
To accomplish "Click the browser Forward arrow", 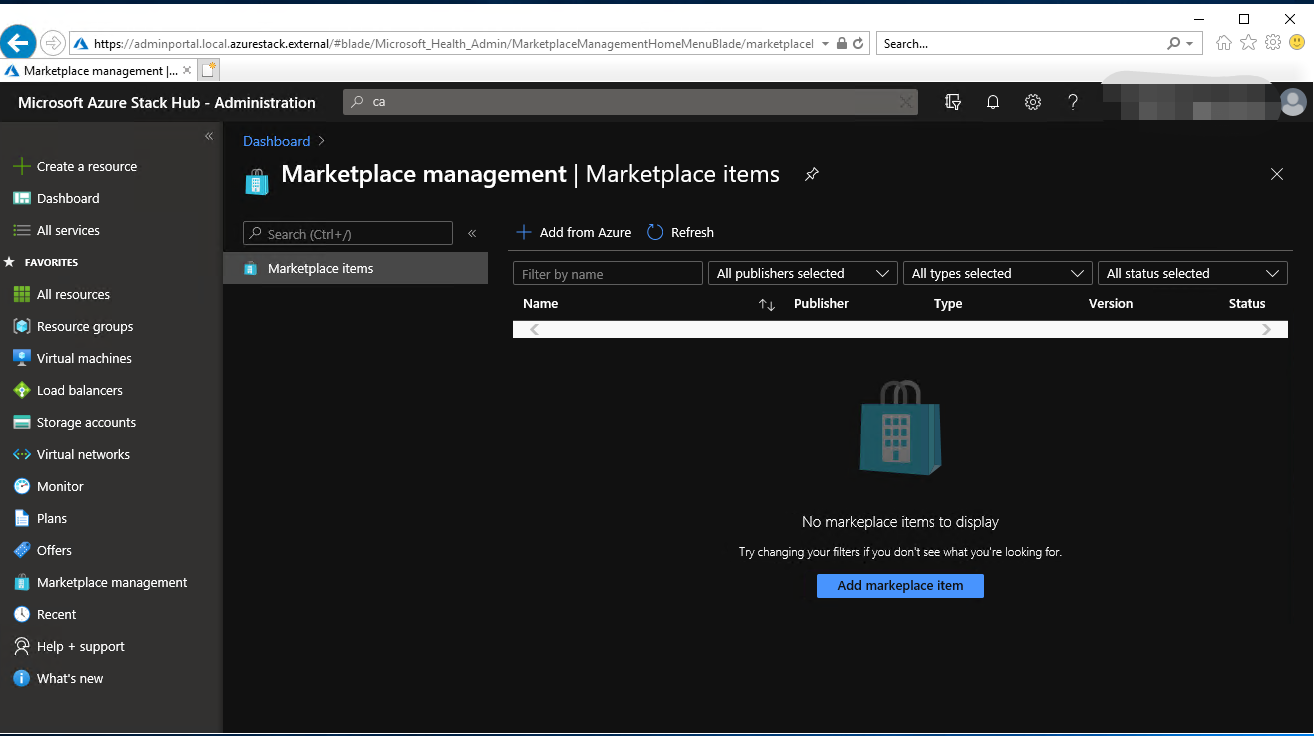I will pos(53,43).
